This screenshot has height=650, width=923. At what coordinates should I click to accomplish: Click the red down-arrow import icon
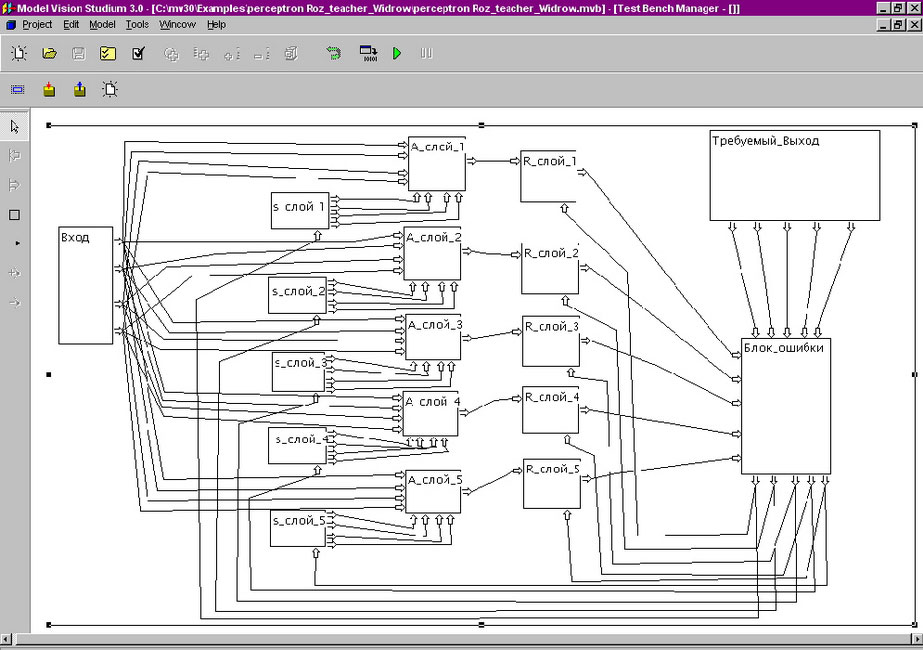coord(49,90)
